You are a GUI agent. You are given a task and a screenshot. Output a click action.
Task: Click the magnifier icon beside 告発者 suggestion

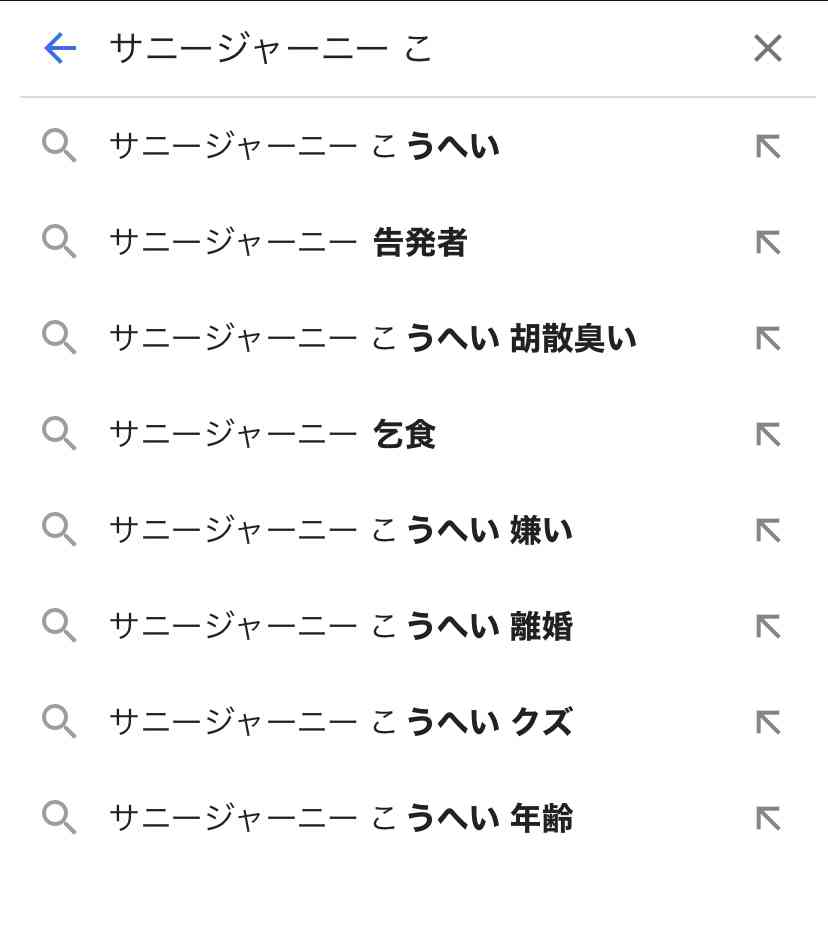coord(59,242)
